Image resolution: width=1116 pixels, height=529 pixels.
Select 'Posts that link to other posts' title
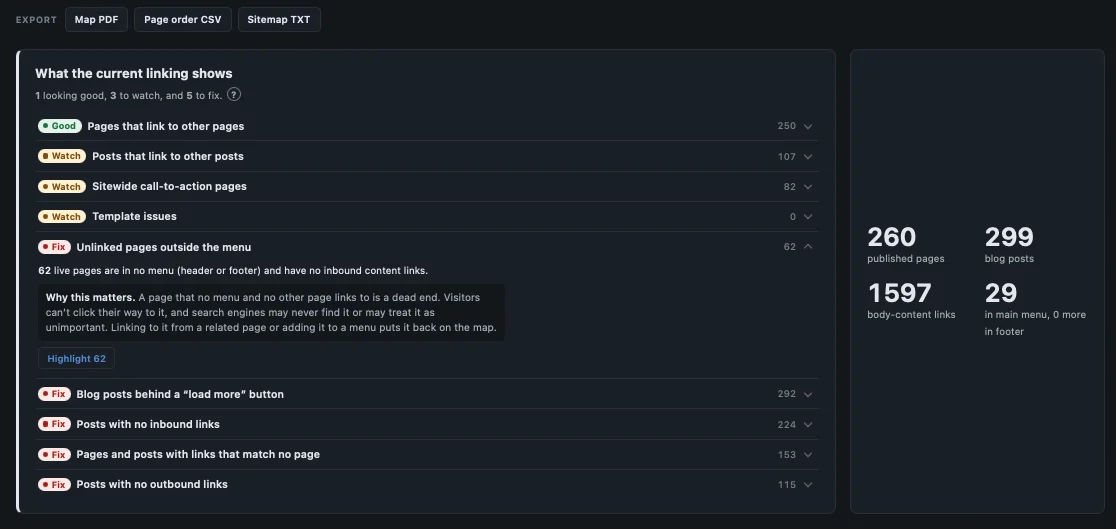coord(168,156)
